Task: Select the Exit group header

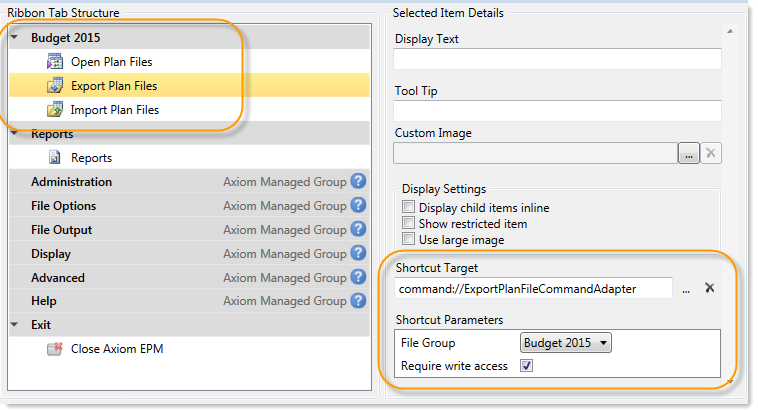Action: (x=190, y=324)
